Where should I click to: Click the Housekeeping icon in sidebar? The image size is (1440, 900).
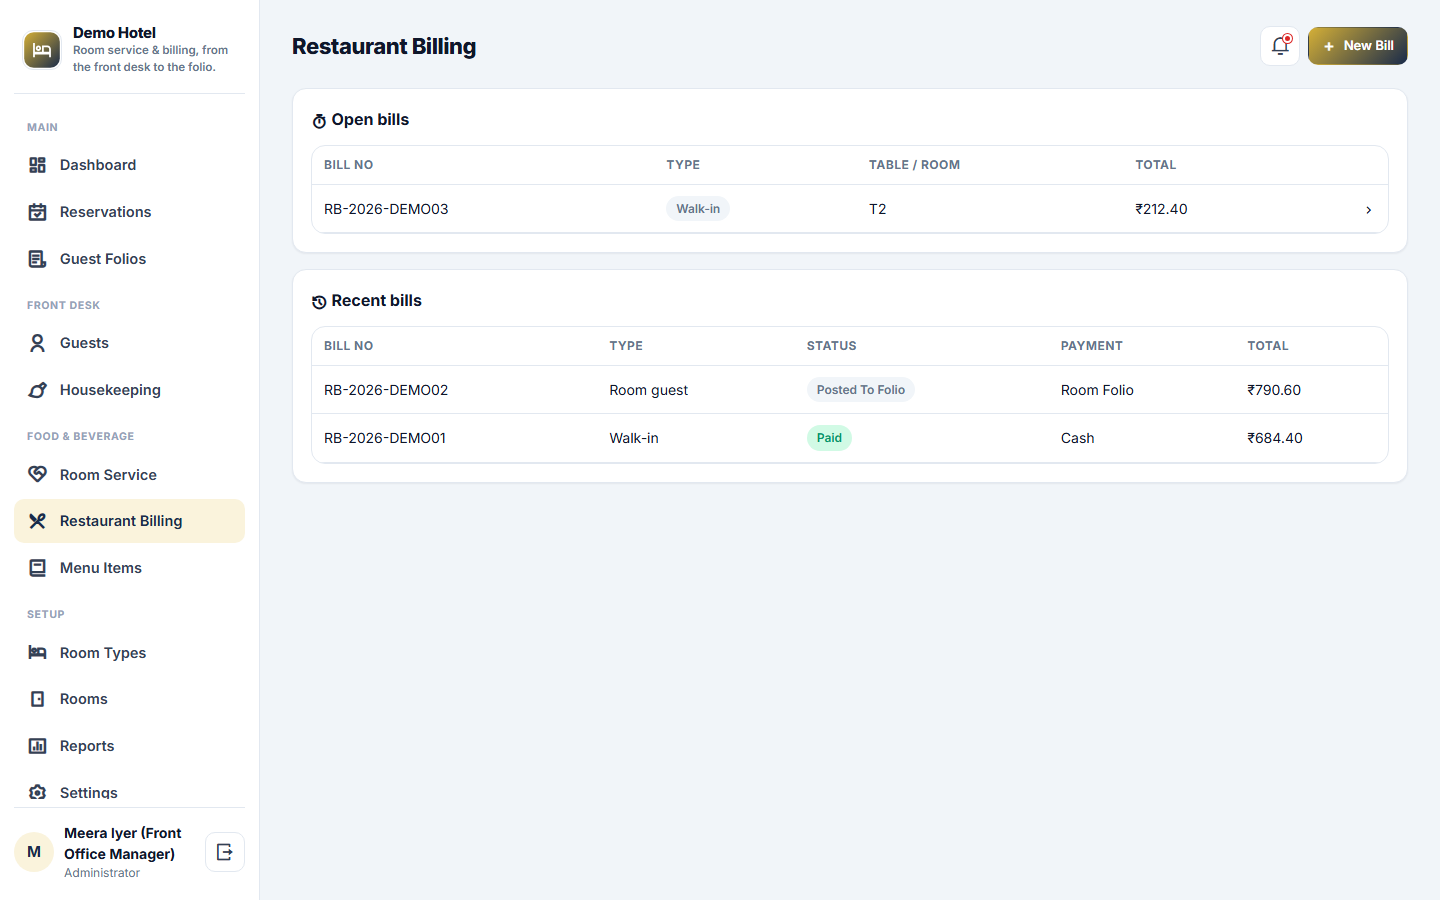(38, 390)
